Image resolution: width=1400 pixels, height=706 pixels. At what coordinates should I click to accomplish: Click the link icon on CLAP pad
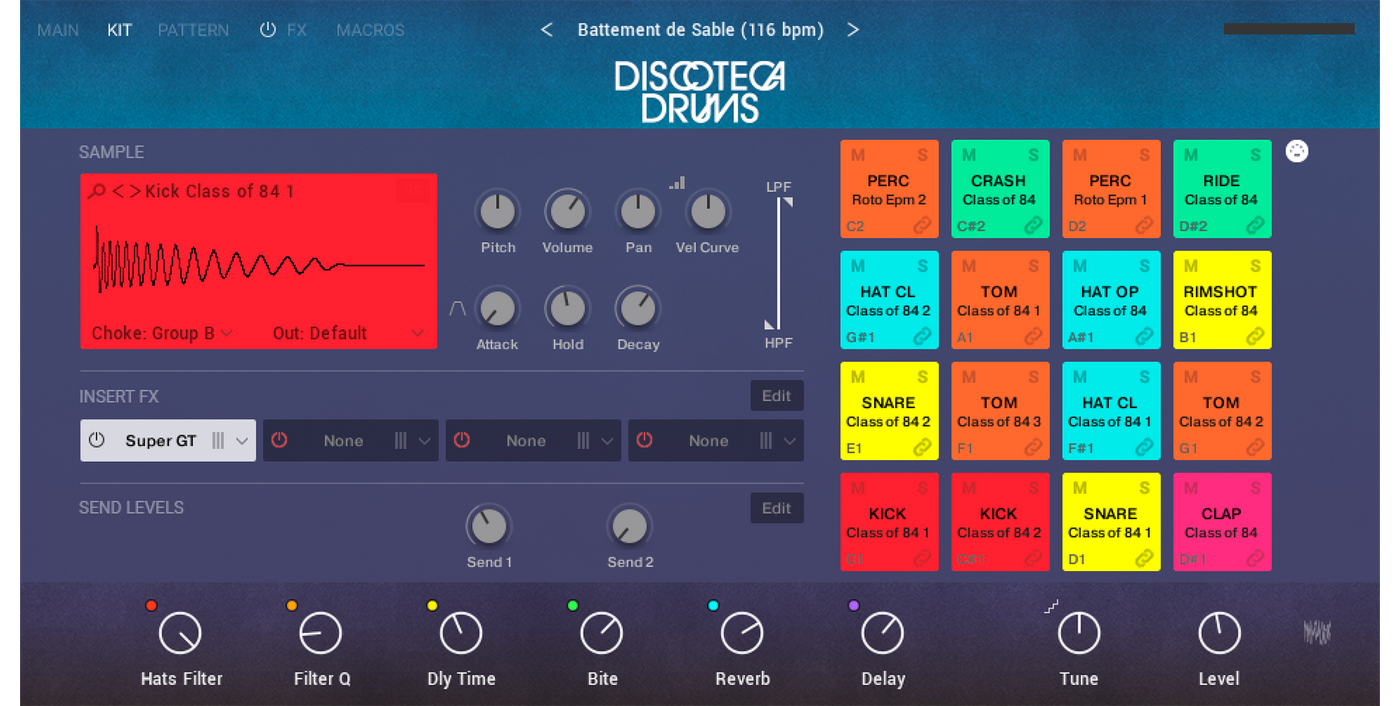pyautogui.click(x=1255, y=559)
